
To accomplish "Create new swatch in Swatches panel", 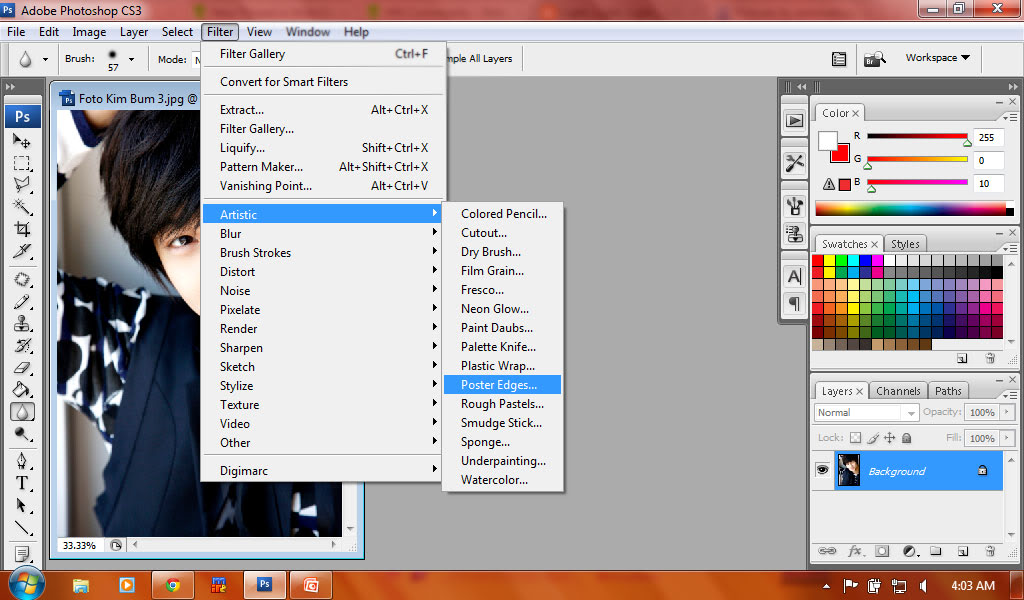I will pyautogui.click(x=962, y=358).
